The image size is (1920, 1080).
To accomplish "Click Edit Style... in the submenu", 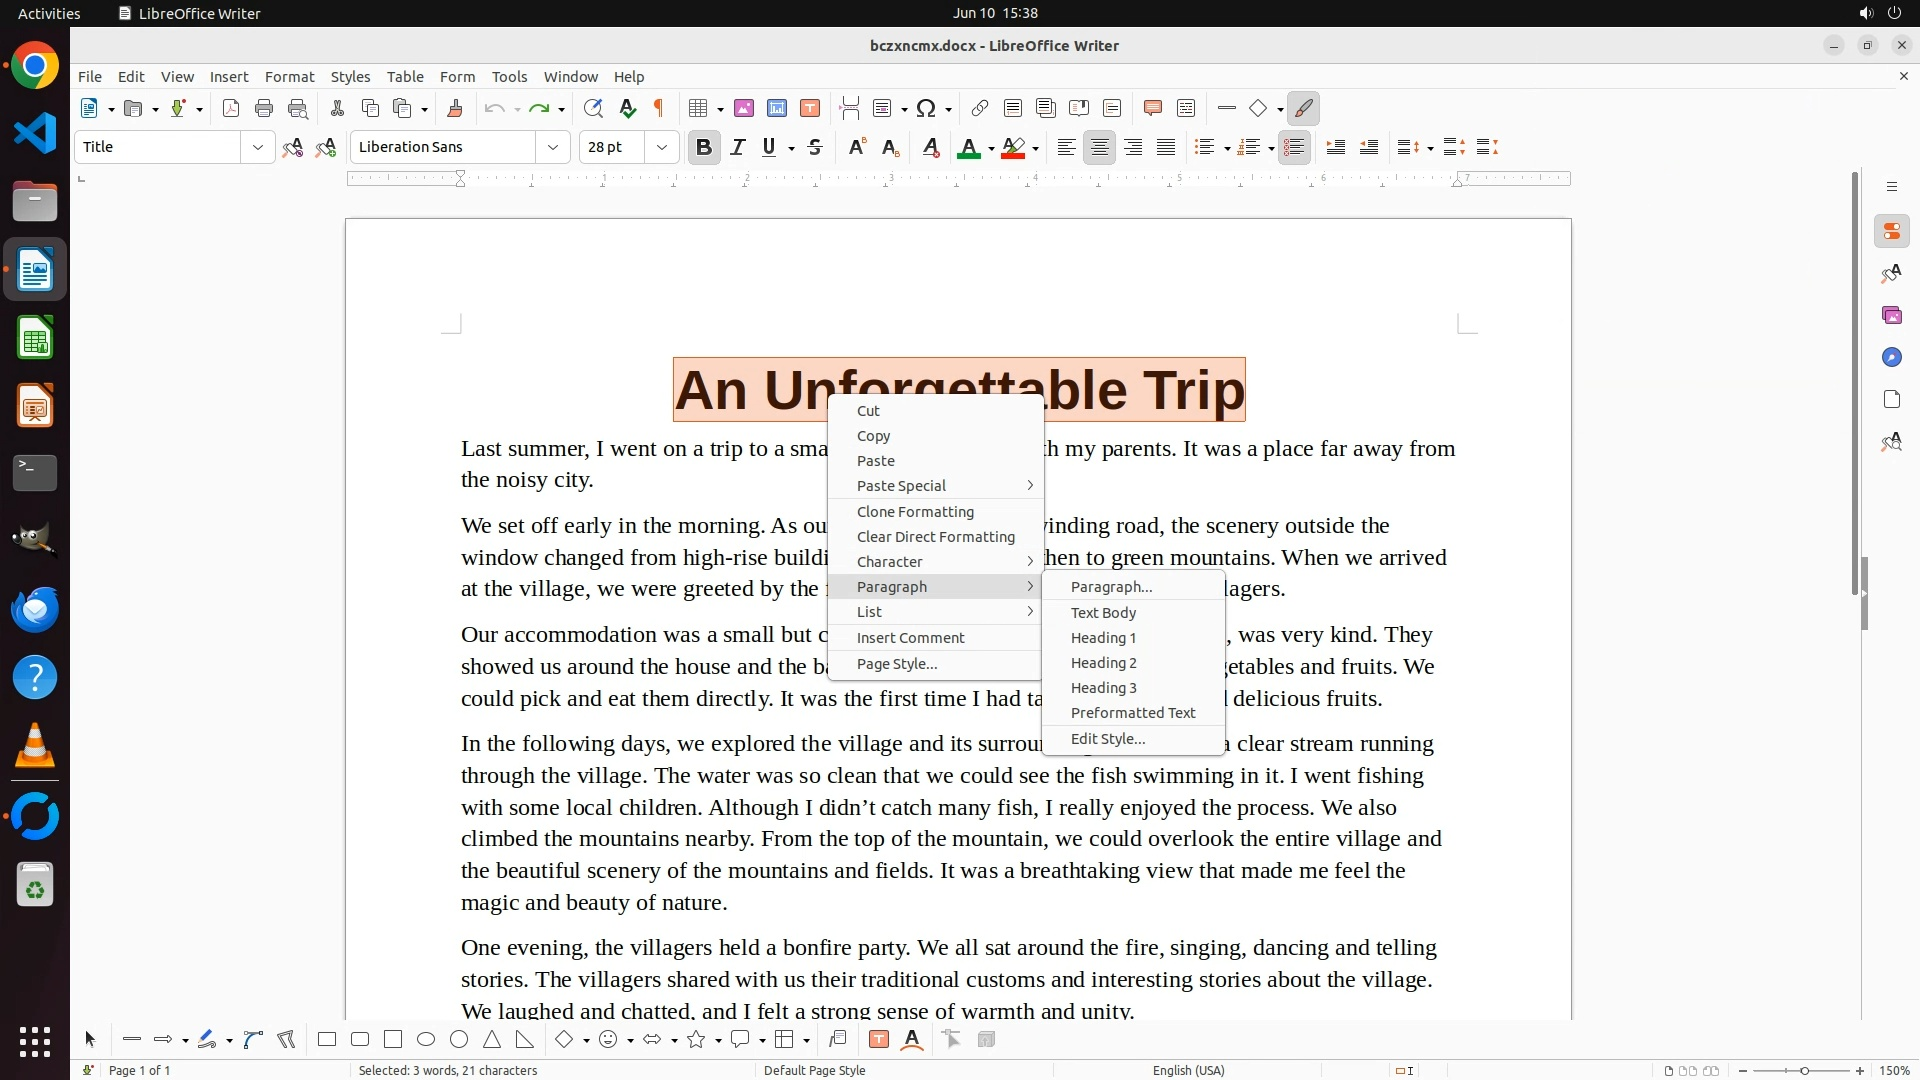I will (x=1107, y=739).
